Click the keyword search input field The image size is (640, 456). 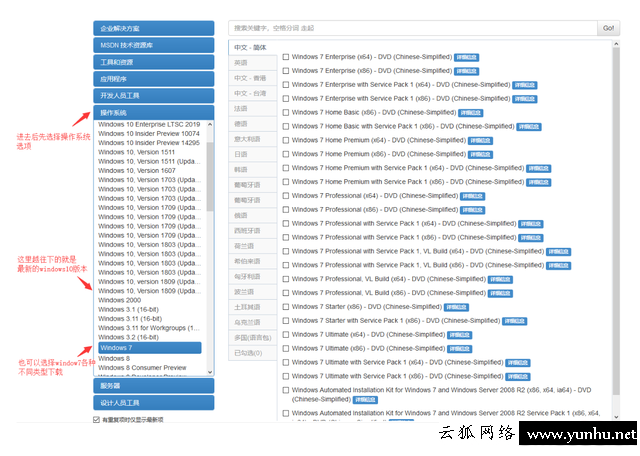coord(413,28)
